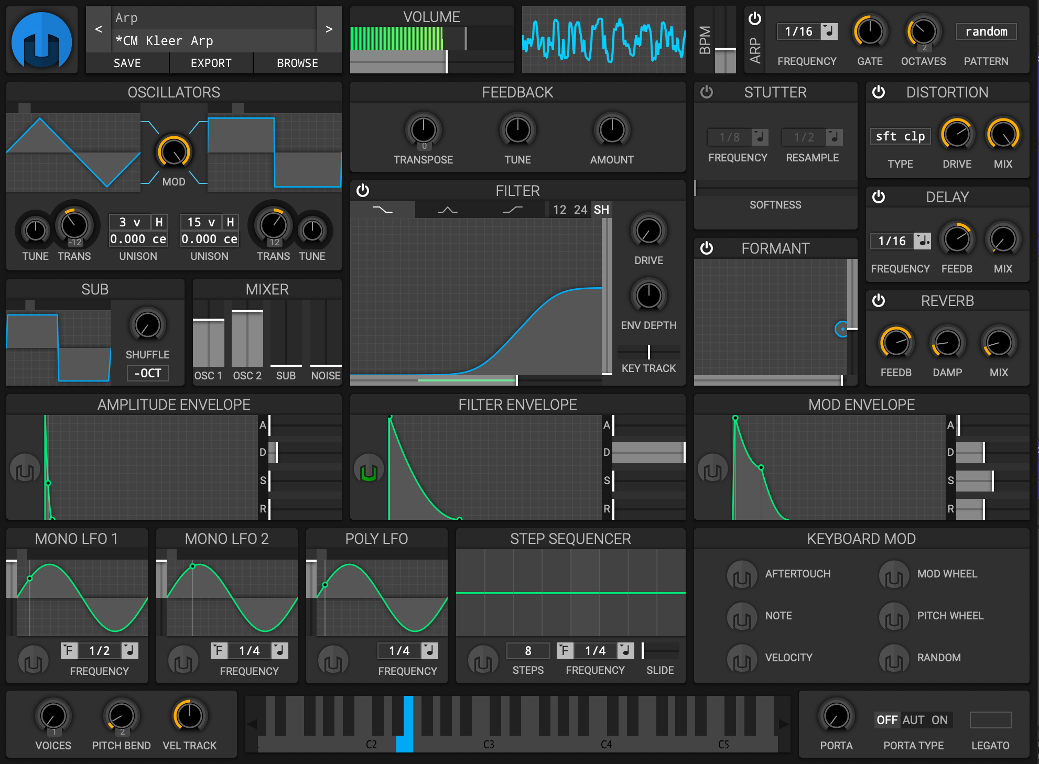The width and height of the screenshot is (1039, 764).
Task: Select the Filter Envelope modulation source icon
Action: pyautogui.click(x=369, y=468)
